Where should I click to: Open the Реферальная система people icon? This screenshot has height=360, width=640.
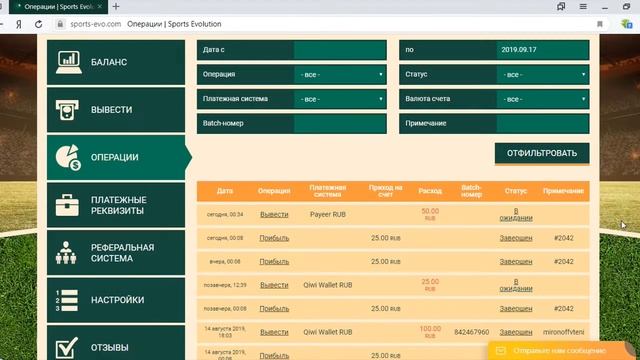click(x=66, y=252)
